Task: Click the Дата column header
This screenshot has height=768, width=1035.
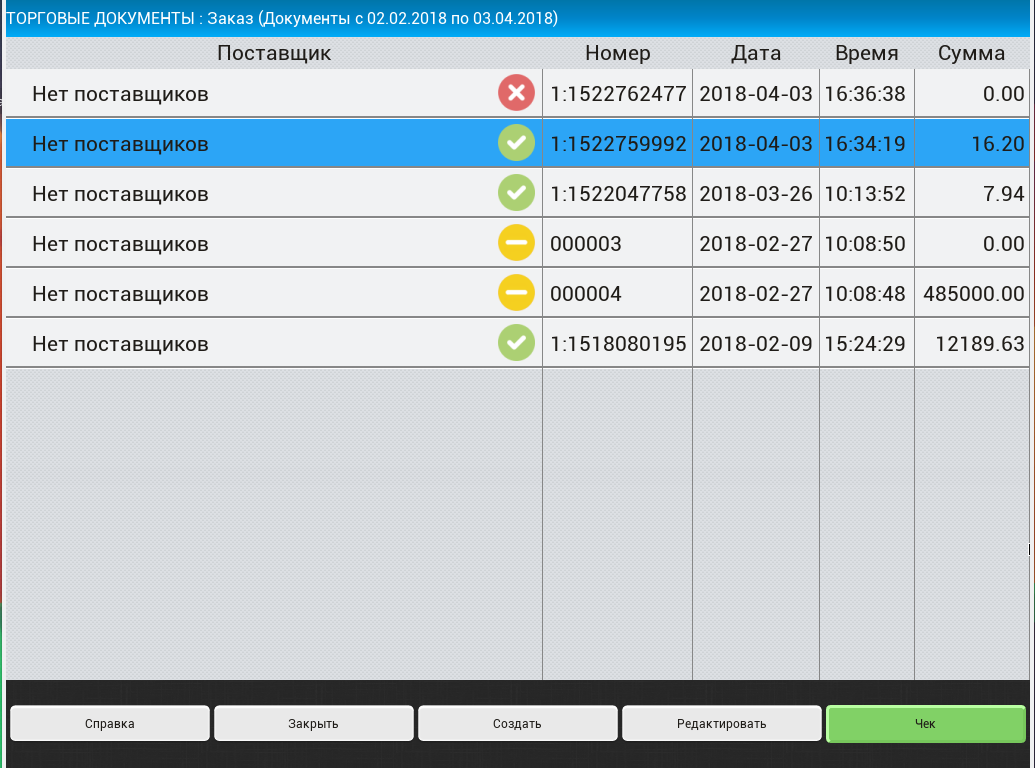Action: pyautogui.click(x=756, y=53)
